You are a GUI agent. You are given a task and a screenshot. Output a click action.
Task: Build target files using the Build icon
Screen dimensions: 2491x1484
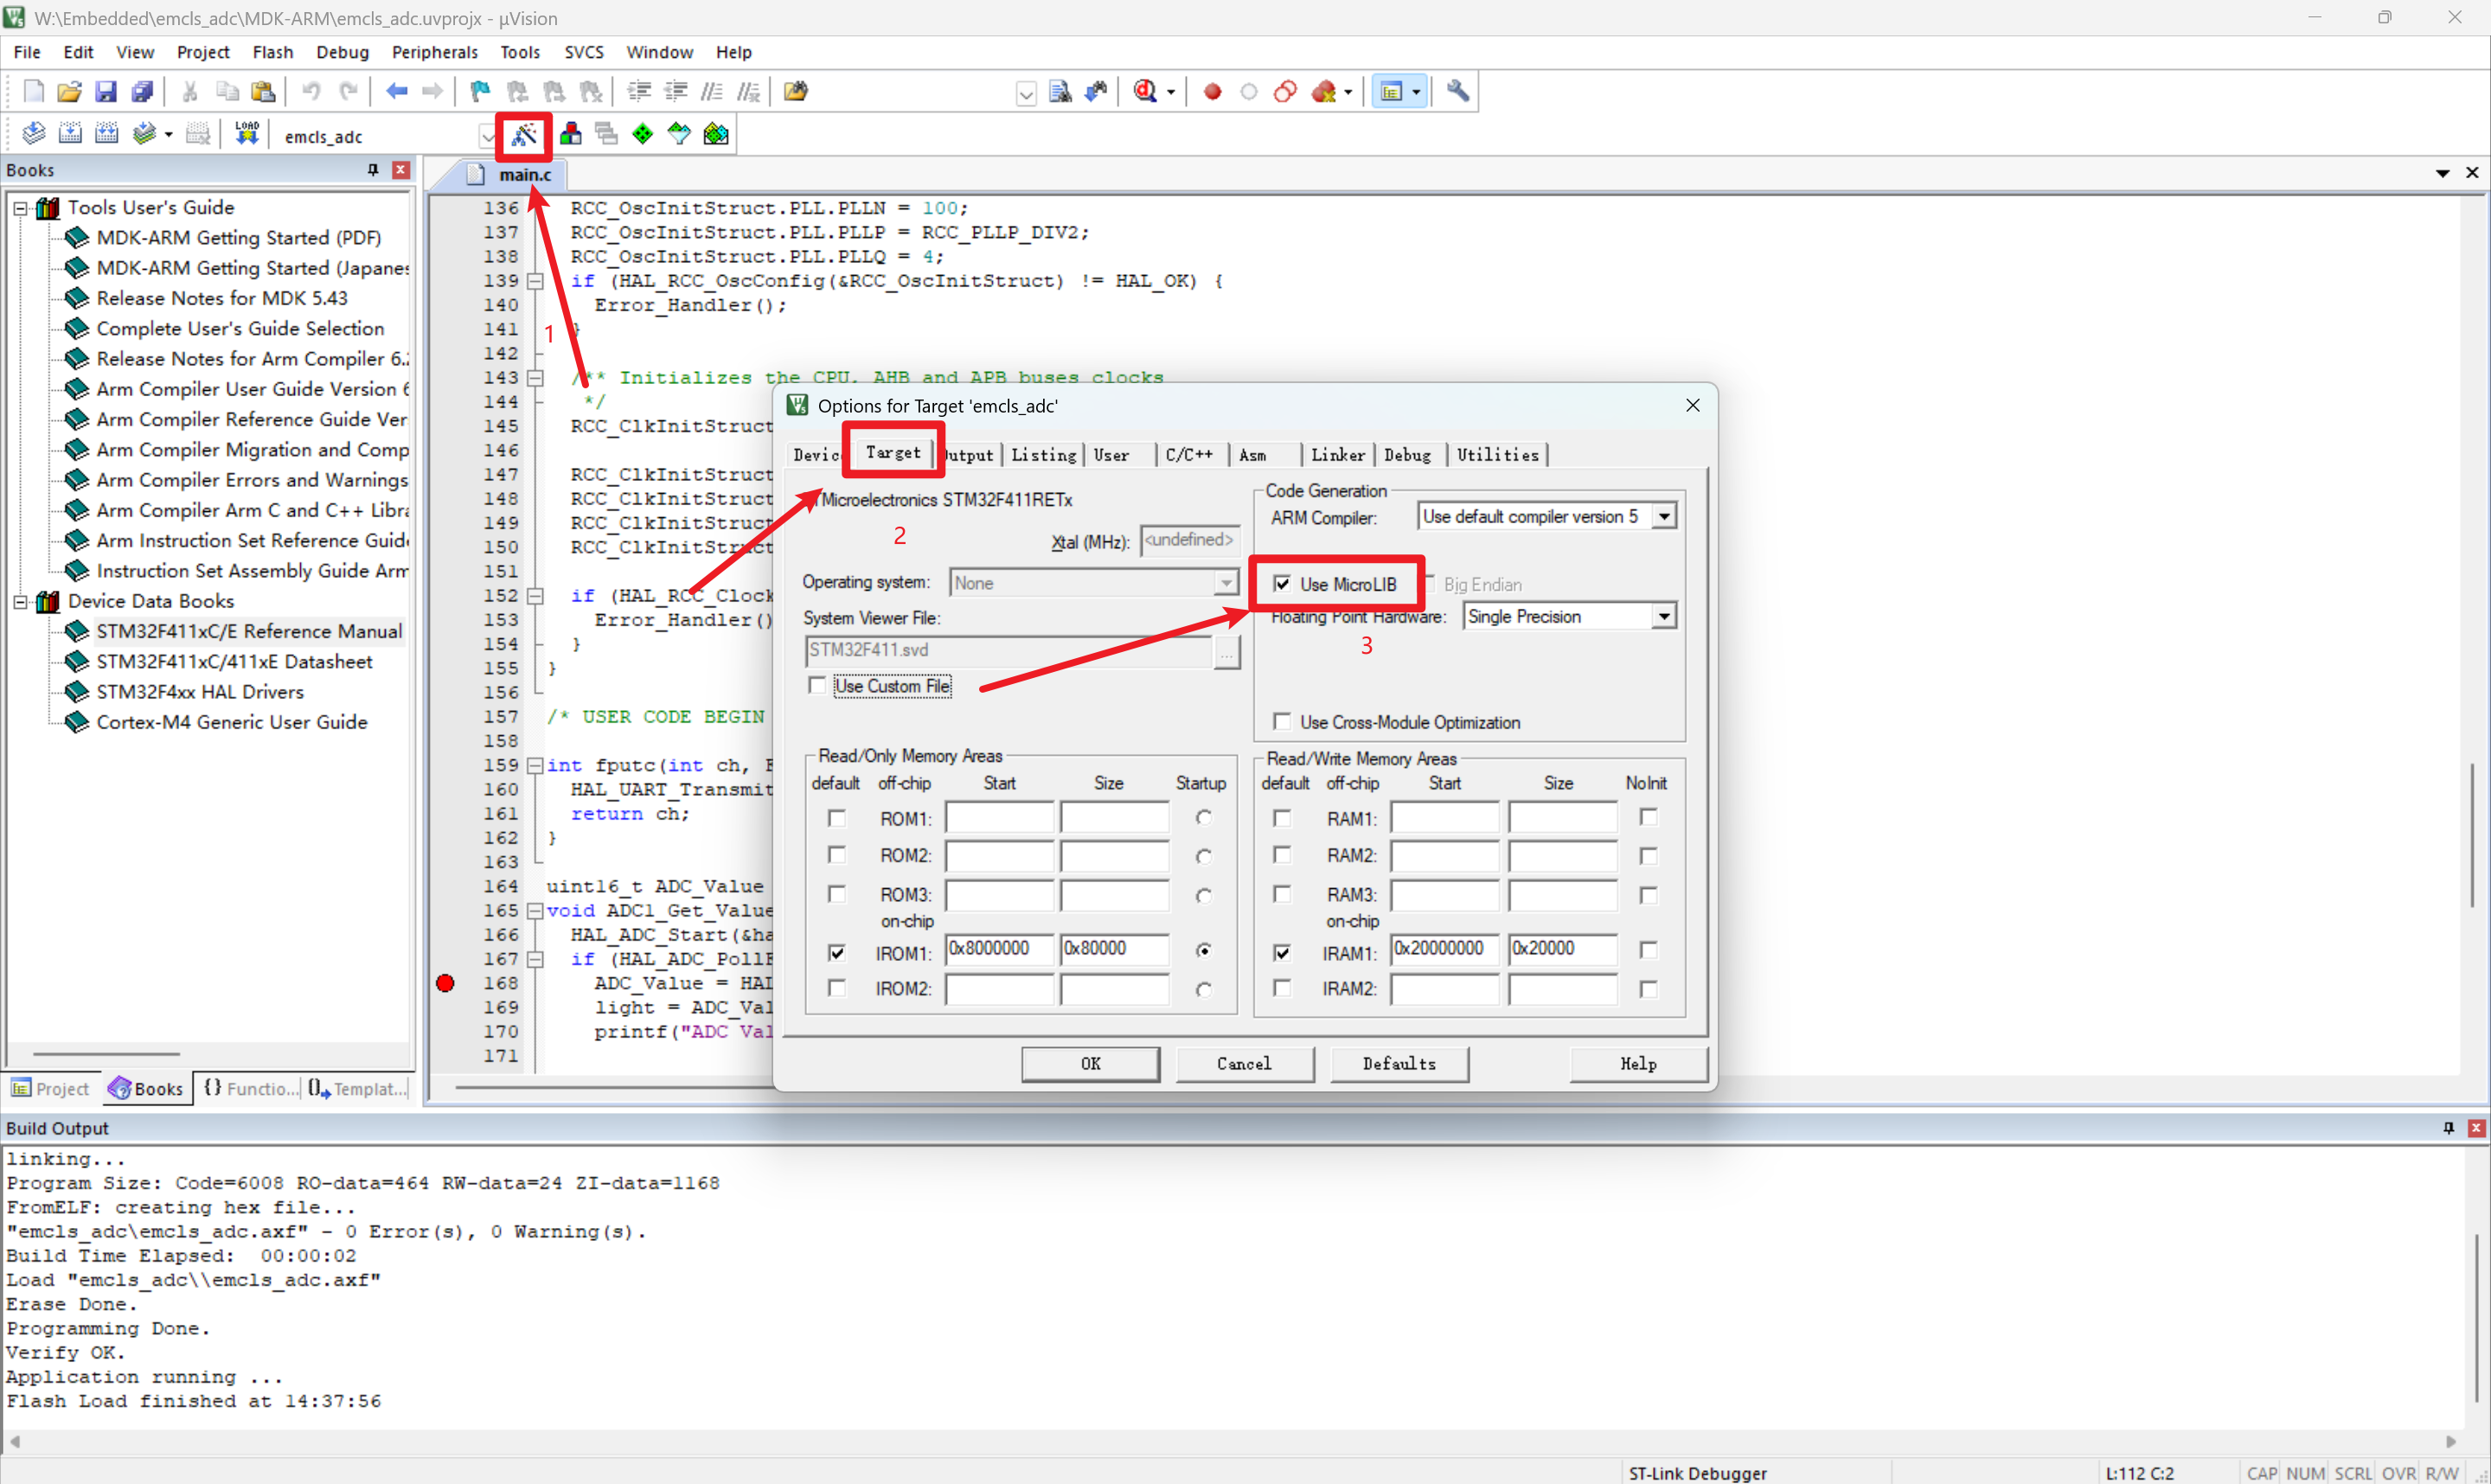click(70, 134)
